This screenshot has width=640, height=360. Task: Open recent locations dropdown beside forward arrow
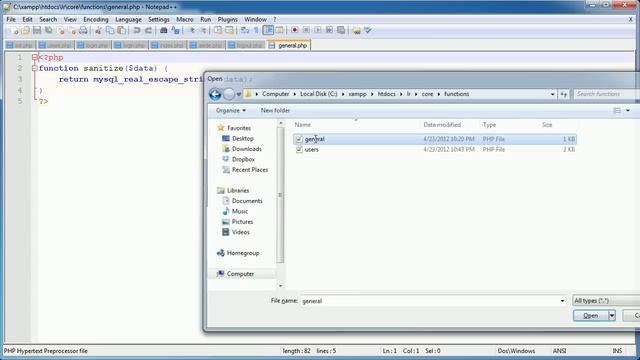(x=239, y=94)
